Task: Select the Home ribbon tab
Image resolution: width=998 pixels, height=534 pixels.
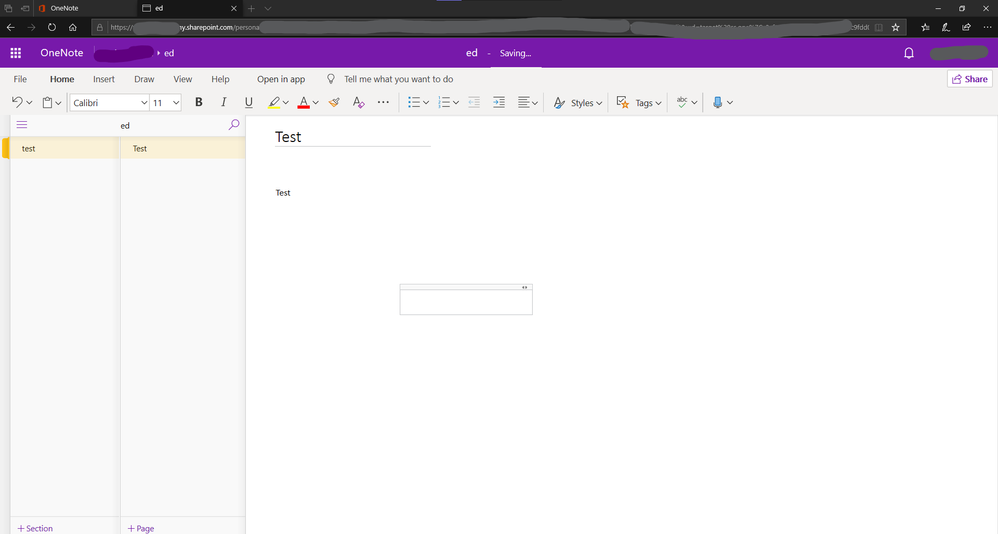Action: 62,79
